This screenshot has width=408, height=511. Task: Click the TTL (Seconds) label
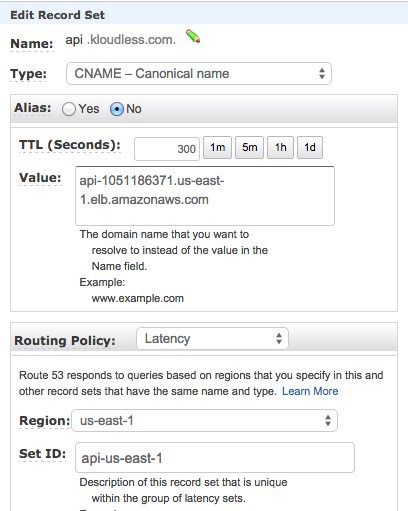click(x=70, y=145)
